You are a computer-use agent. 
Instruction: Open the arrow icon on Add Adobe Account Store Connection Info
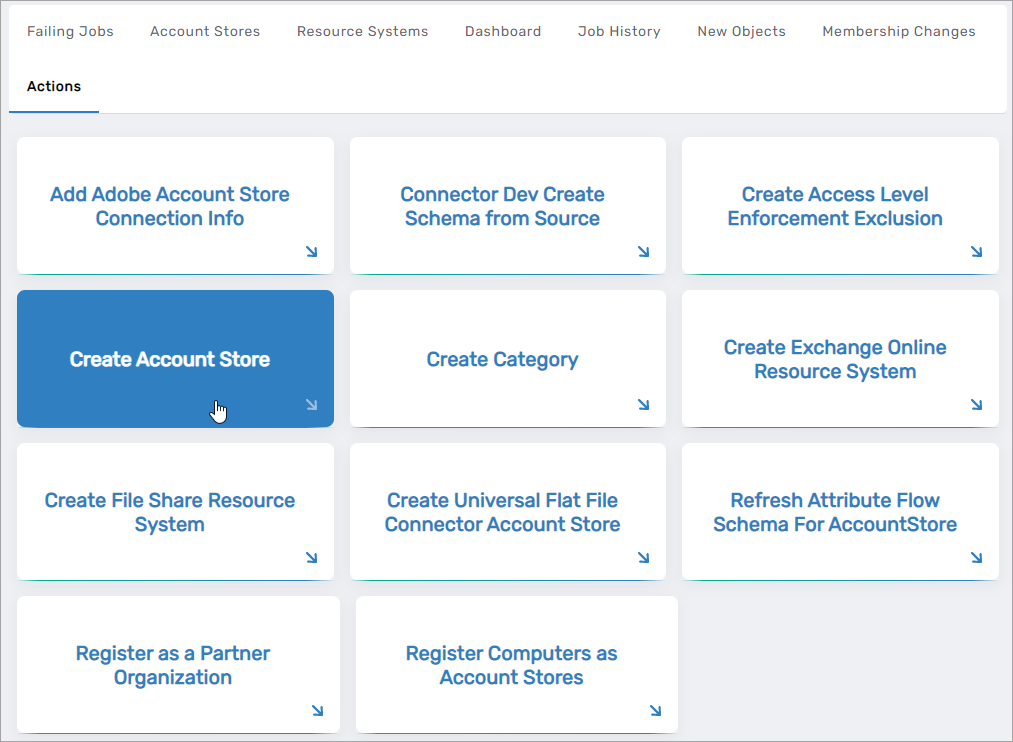tap(311, 252)
